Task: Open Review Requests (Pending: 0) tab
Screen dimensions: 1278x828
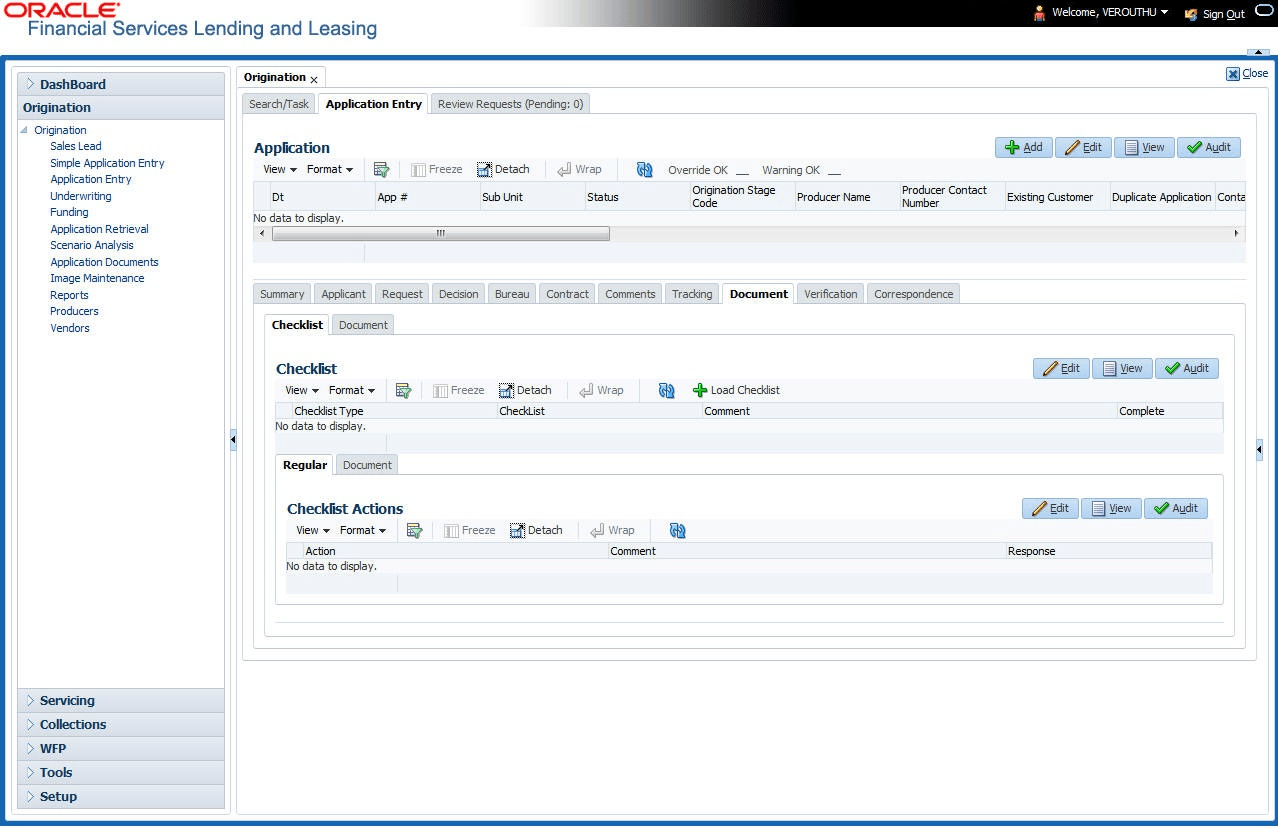Action: [510, 104]
